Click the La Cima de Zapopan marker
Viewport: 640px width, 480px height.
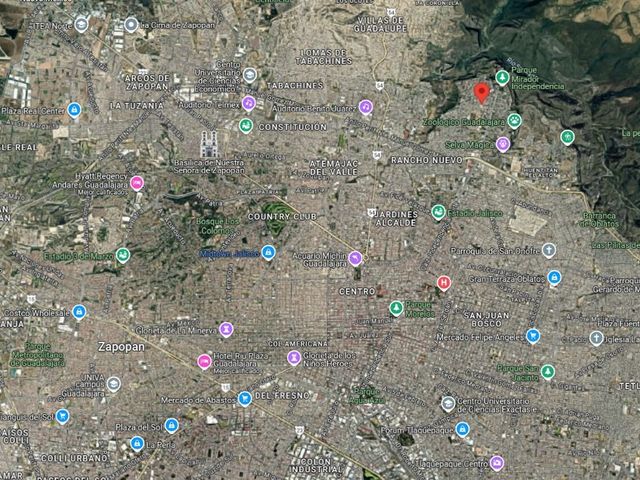tap(131, 25)
